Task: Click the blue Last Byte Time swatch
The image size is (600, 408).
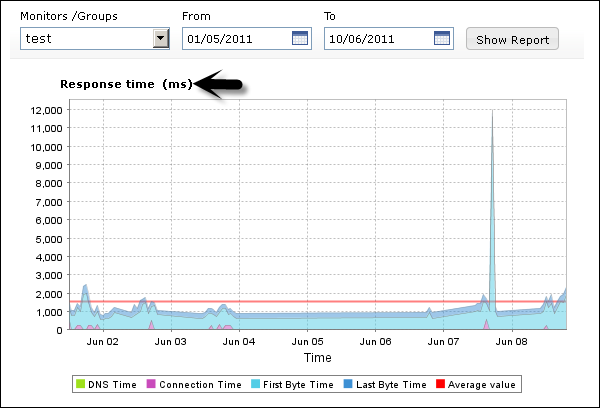Action: [x=347, y=384]
